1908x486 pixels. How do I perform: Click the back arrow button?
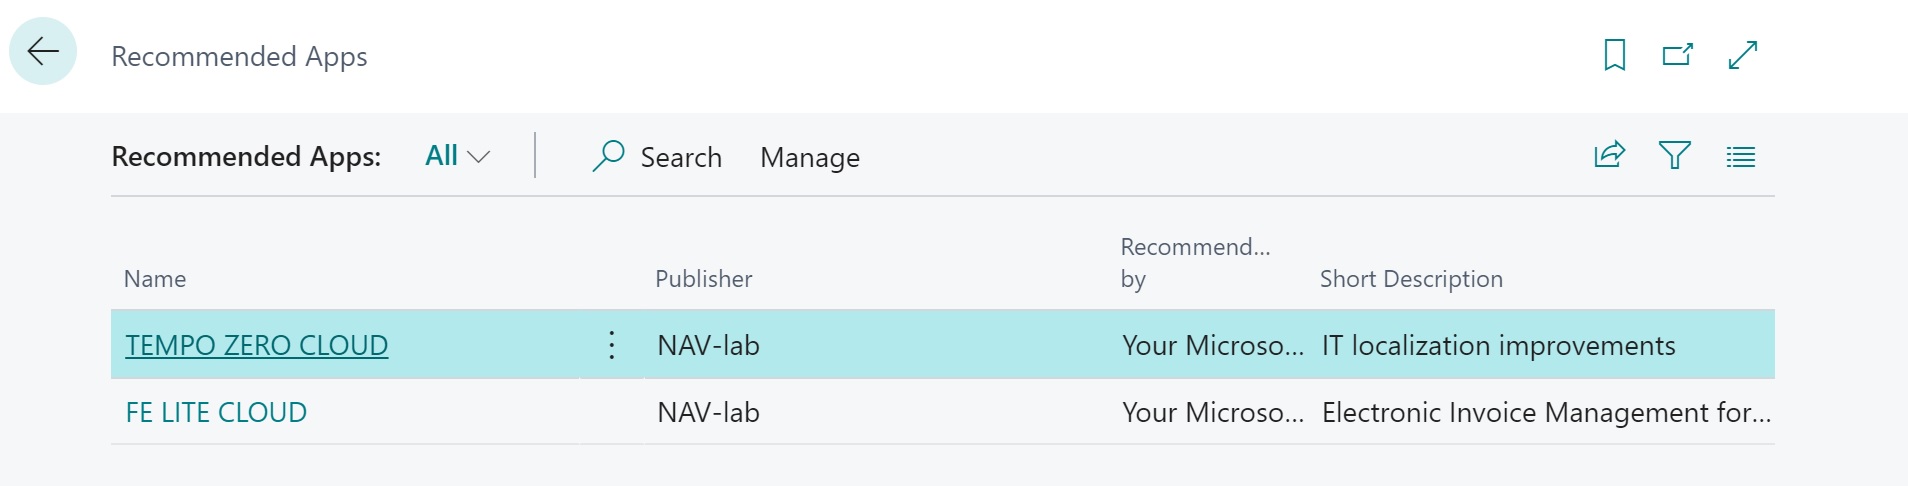[x=43, y=51]
